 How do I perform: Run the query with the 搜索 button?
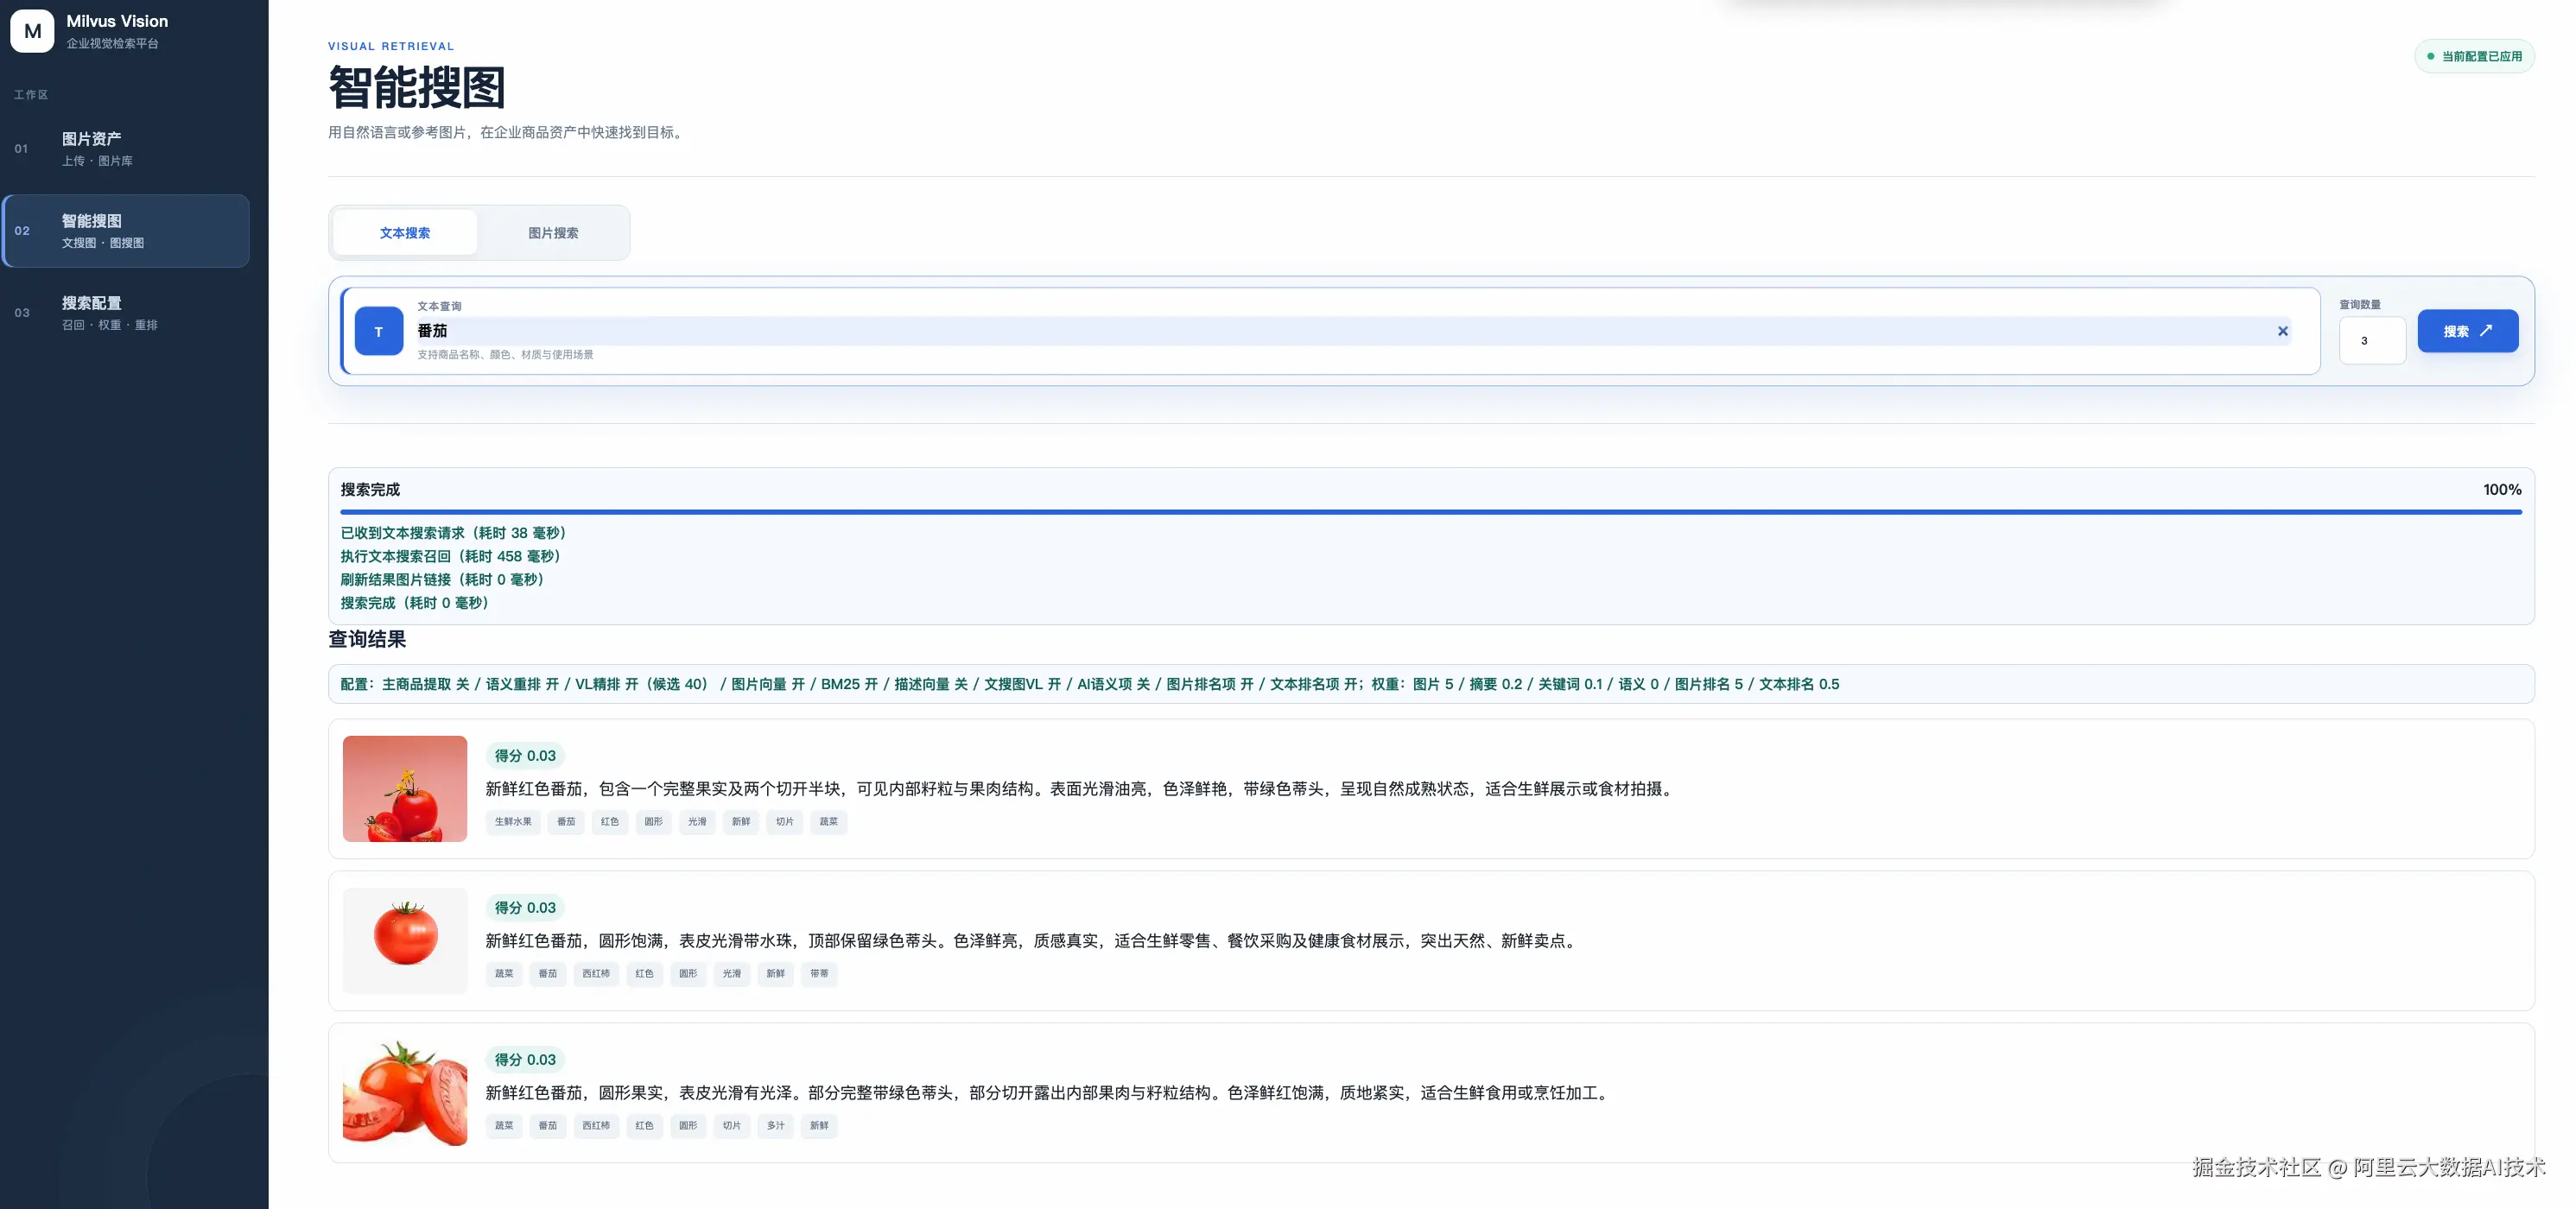pos(2468,331)
